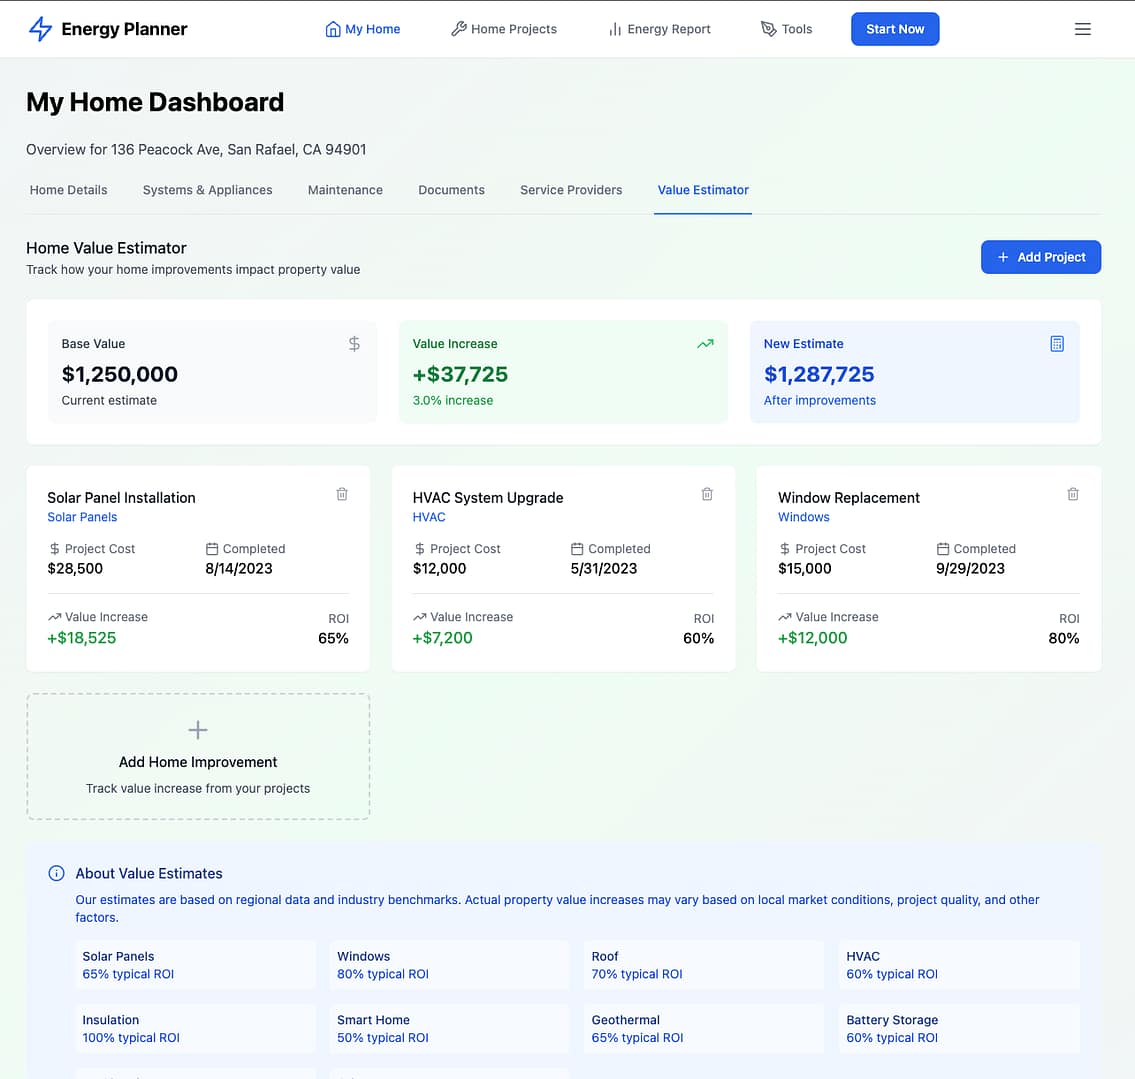The height and width of the screenshot is (1079, 1135).
Task: Click the trend icon on HVAC Value Increase
Action: pyautogui.click(x=419, y=617)
